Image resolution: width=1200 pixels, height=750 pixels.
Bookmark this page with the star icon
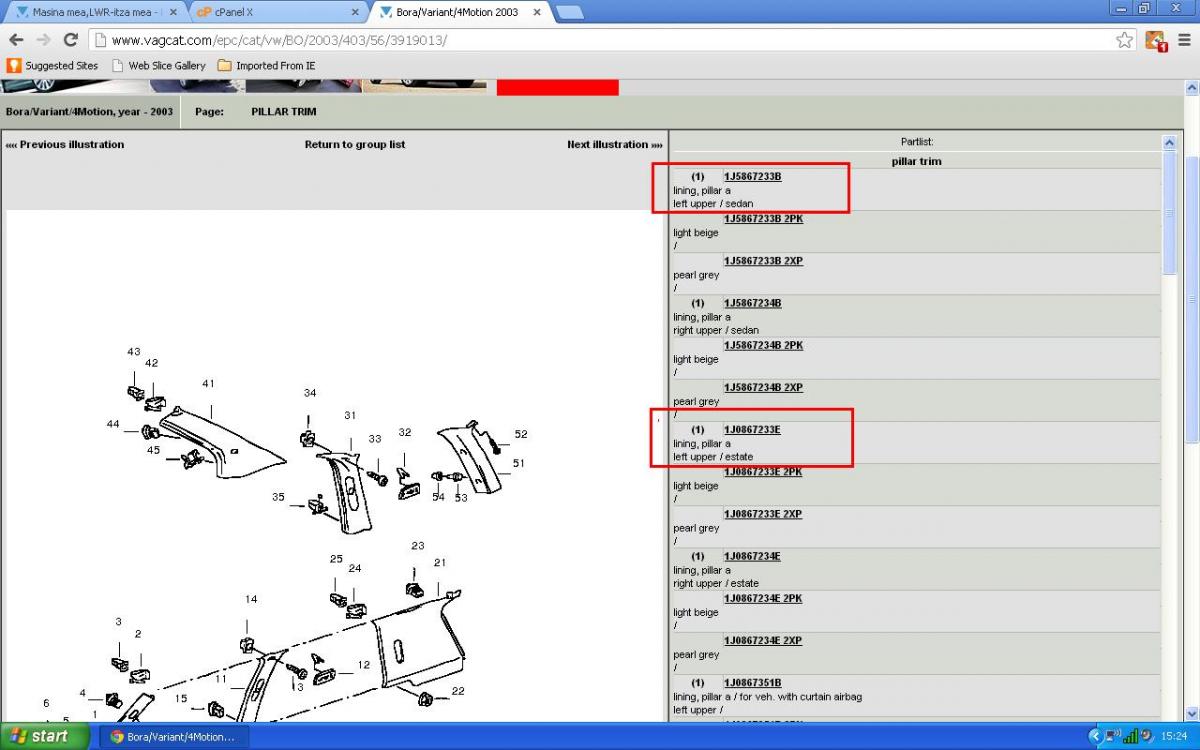pos(1125,40)
